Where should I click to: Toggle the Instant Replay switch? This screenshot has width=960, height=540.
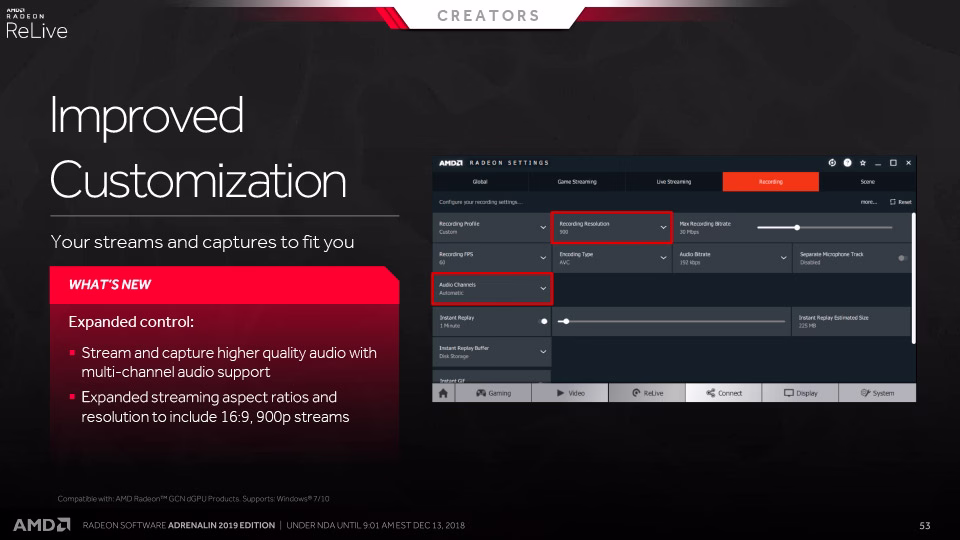tap(543, 321)
